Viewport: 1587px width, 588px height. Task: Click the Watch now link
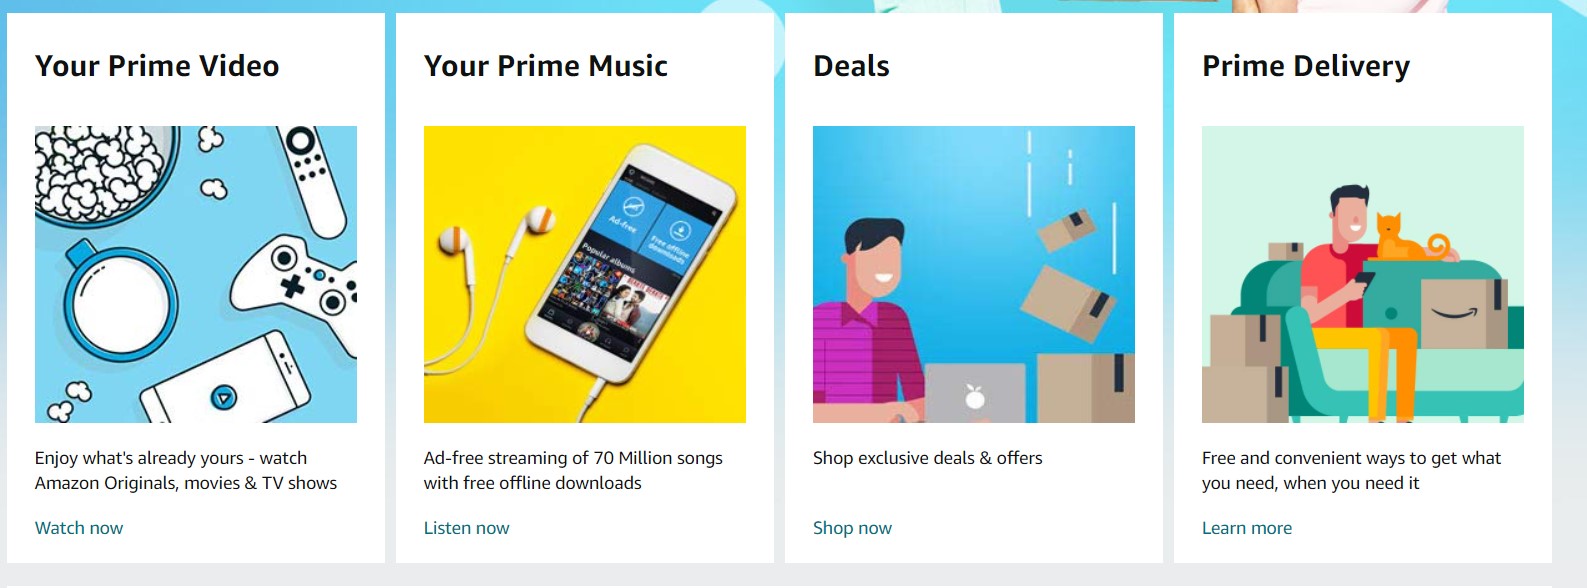pos(79,528)
